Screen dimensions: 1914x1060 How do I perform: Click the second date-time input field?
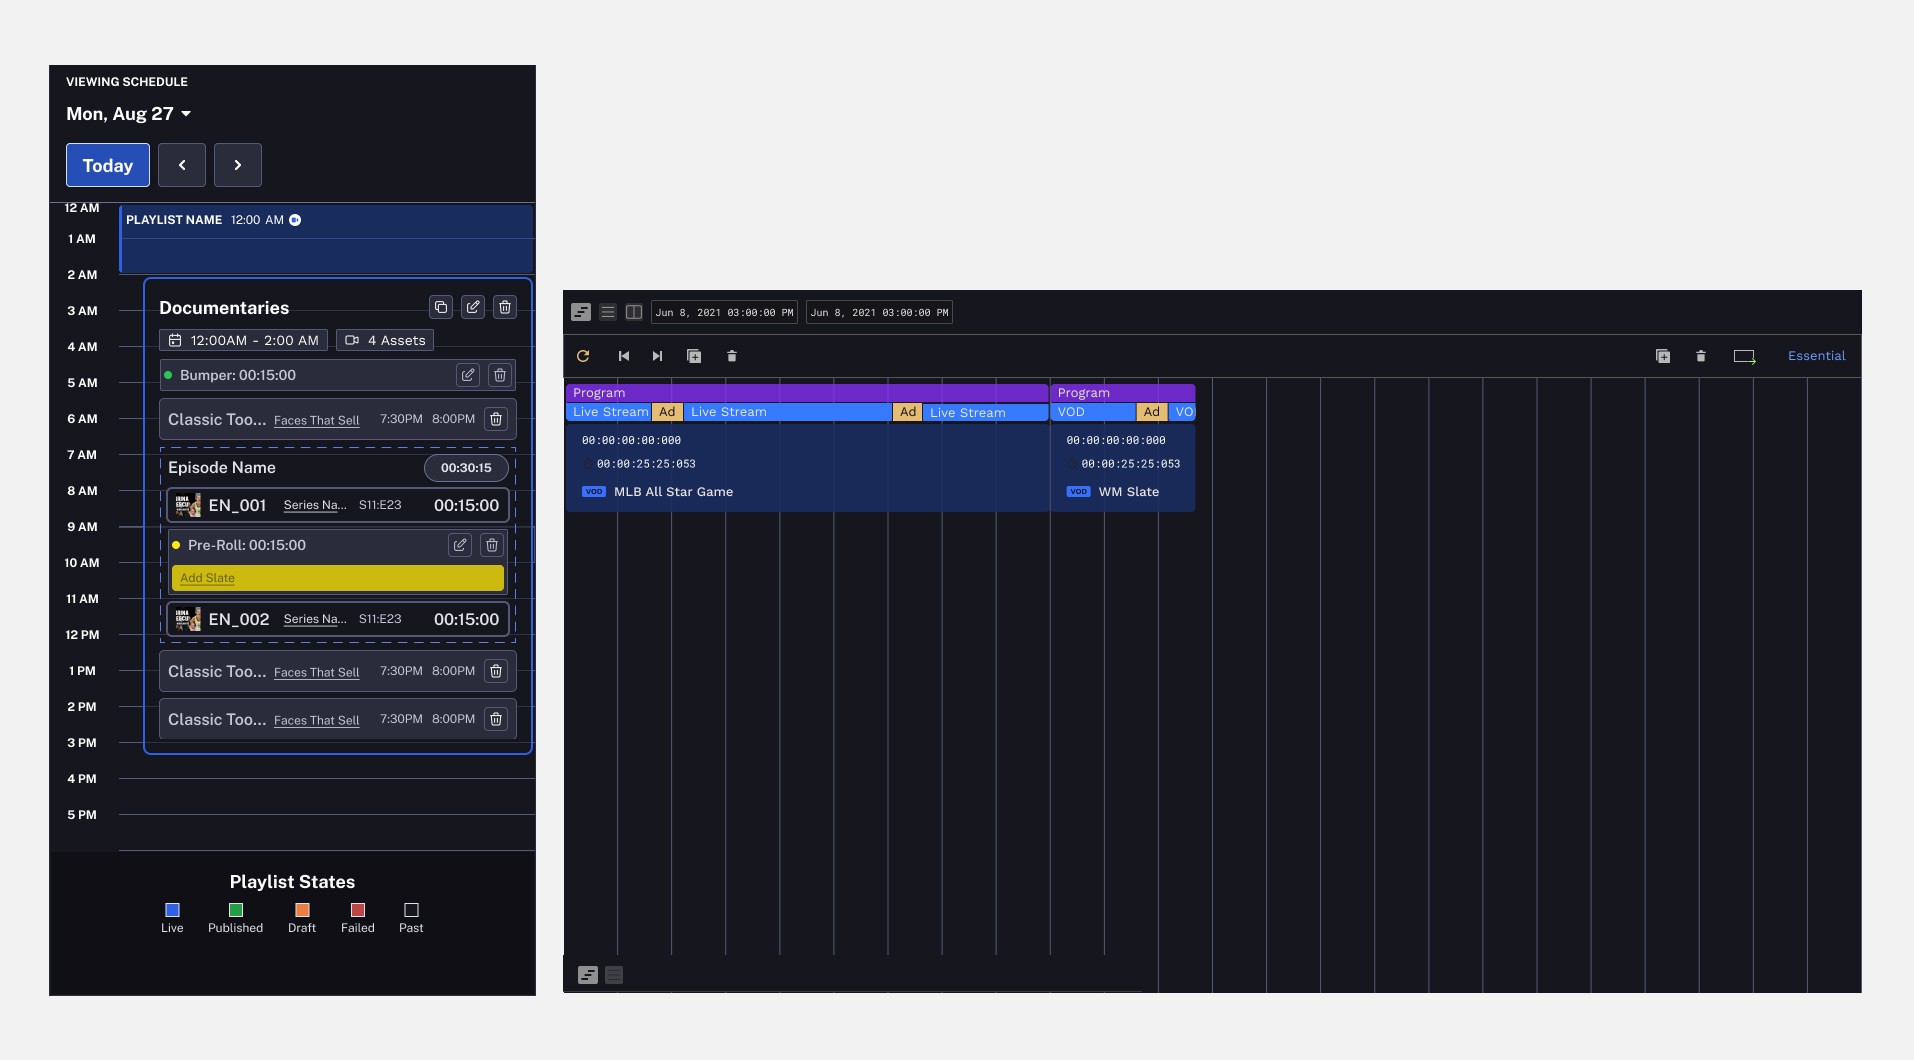coord(879,312)
